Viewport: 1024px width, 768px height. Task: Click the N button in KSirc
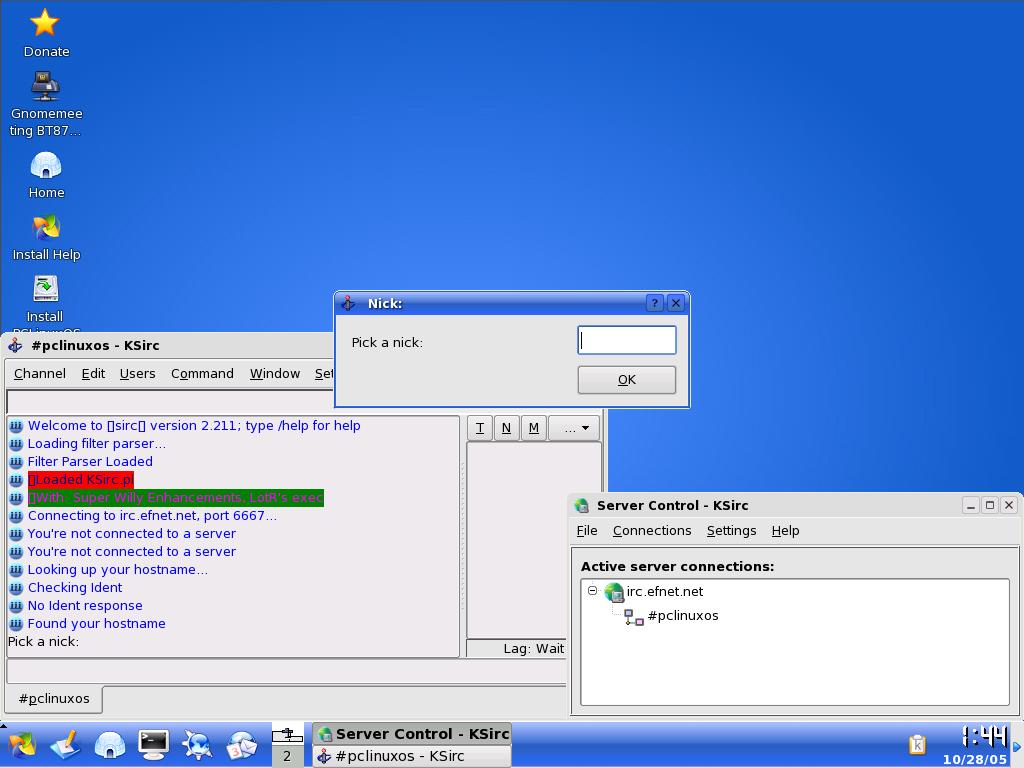506,428
